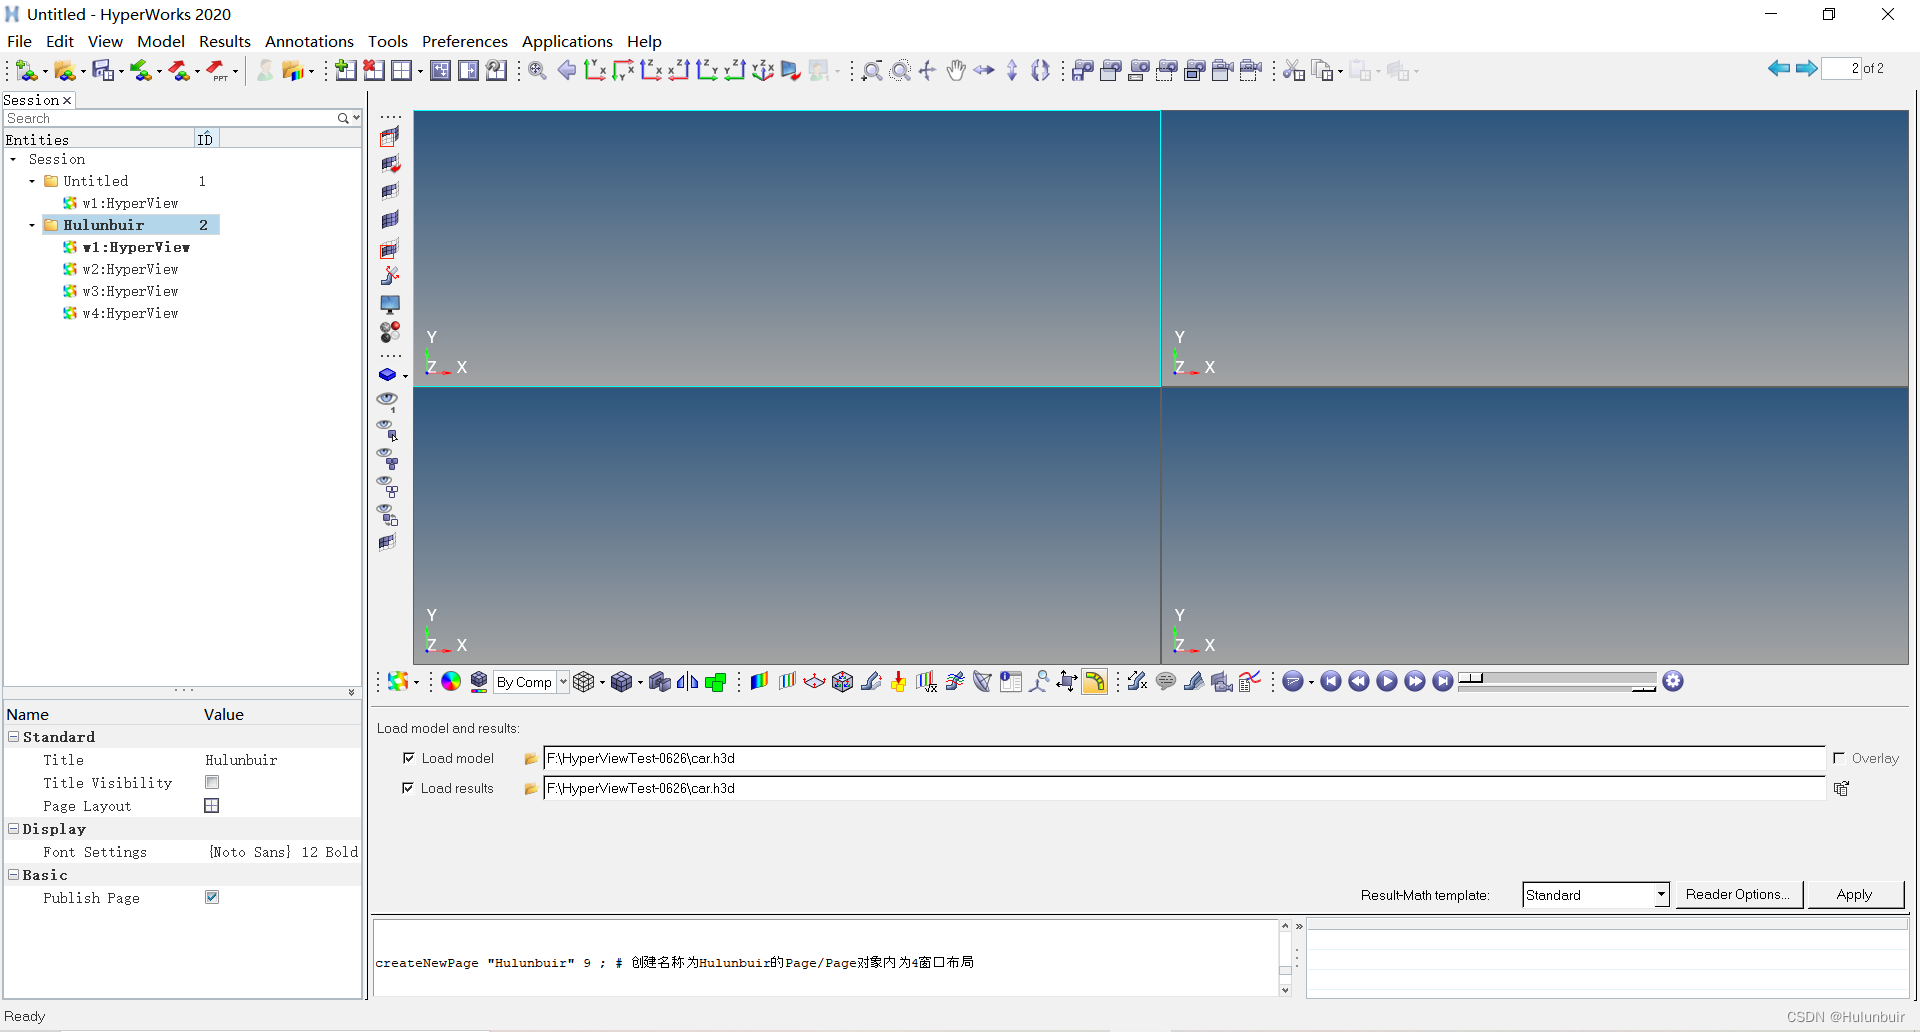Click the Load model file path field

[1184, 759]
